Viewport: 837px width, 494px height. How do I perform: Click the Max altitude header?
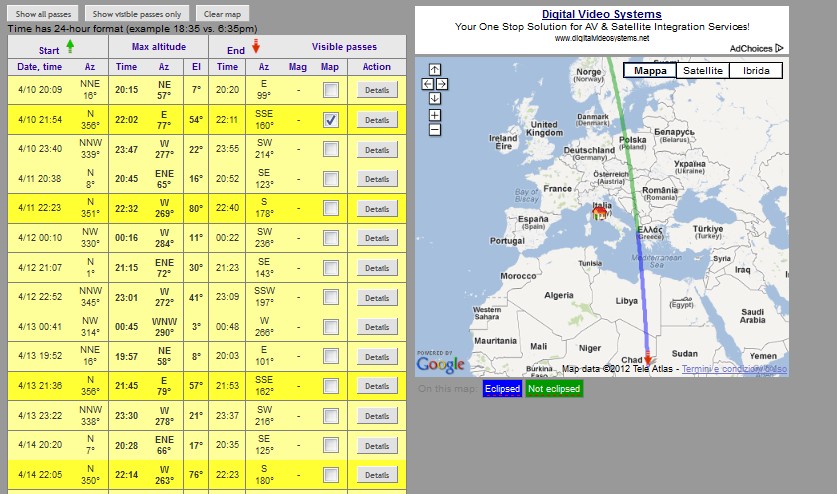[159, 46]
